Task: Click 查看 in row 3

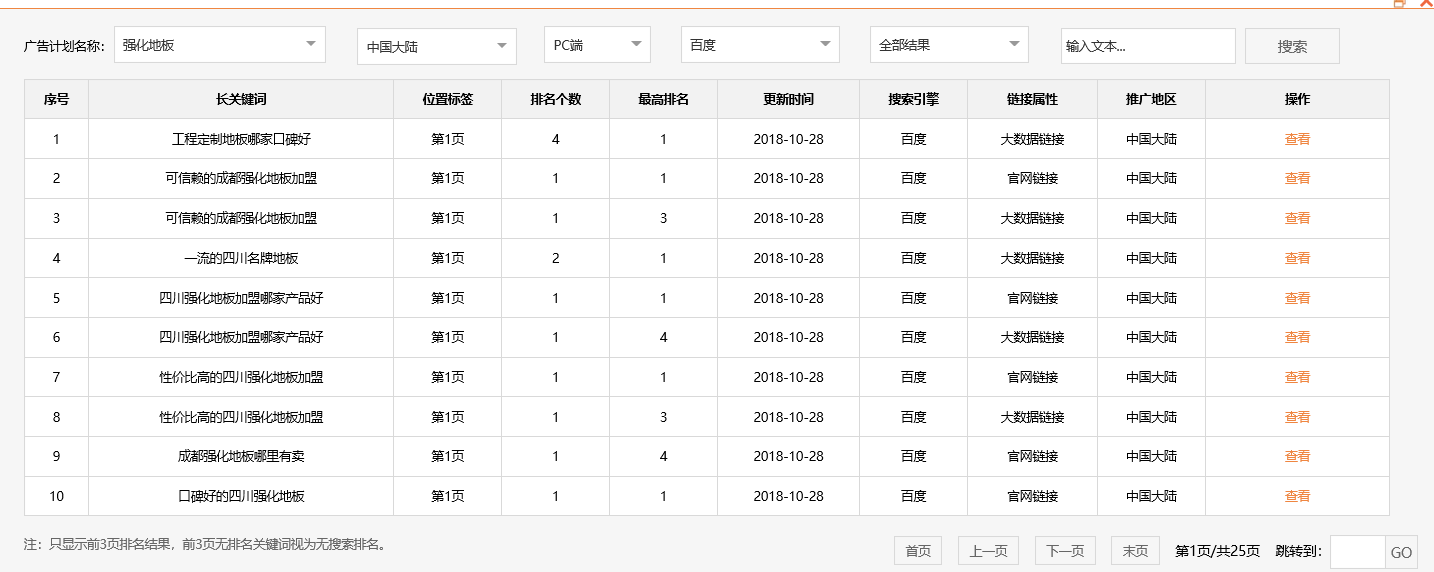Action: pyautogui.click(x=1297, y=218)
